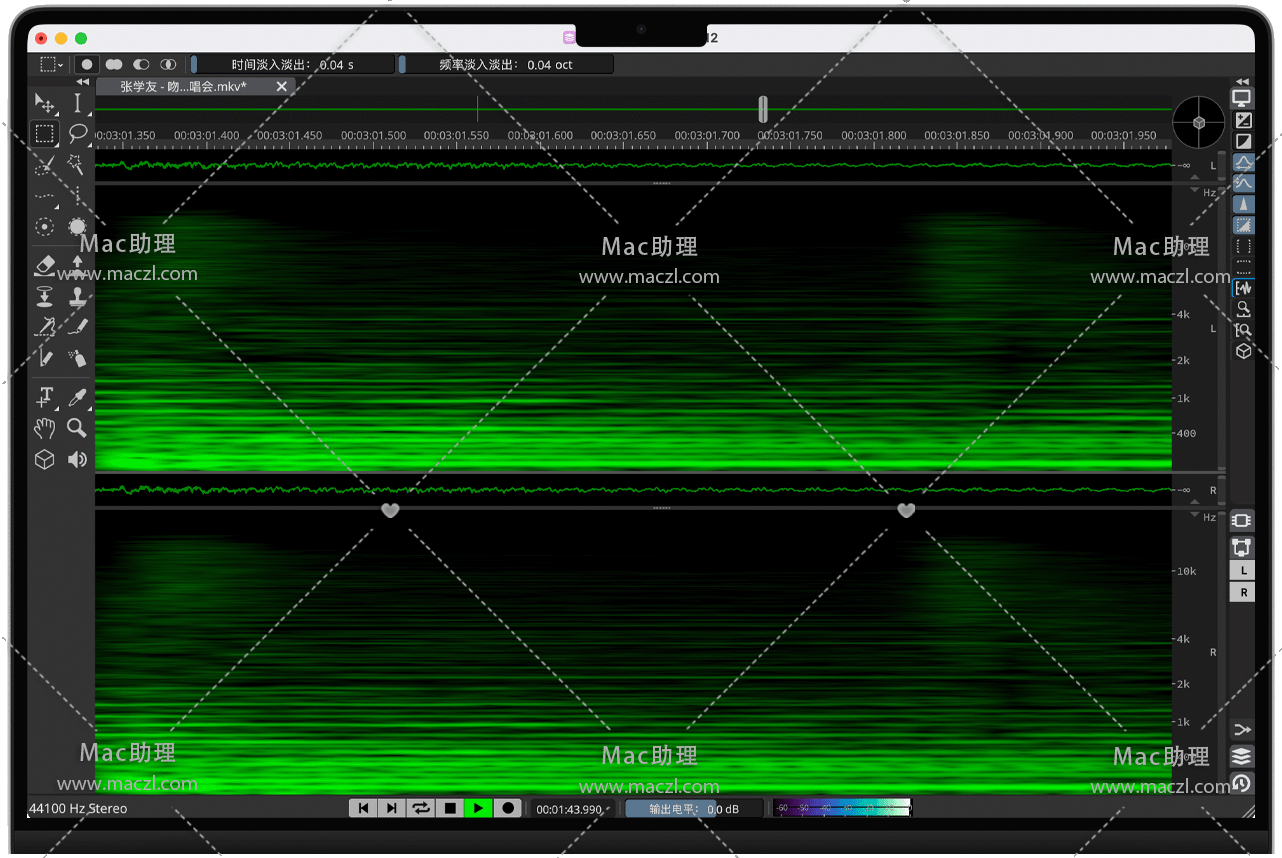Viewport: 1282px width, 858px height.
Task: Toggle the L channel button
Action: tap(1242, 570)
